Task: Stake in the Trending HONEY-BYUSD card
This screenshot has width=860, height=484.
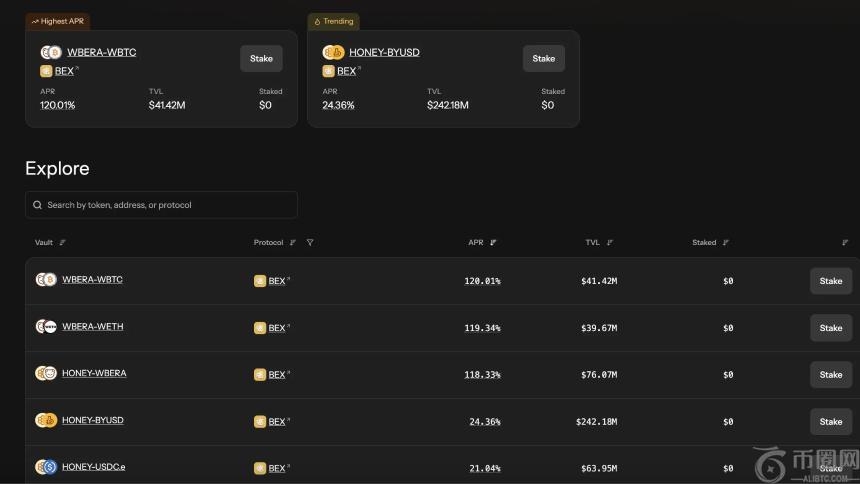Action: click(x=543, y=58)
